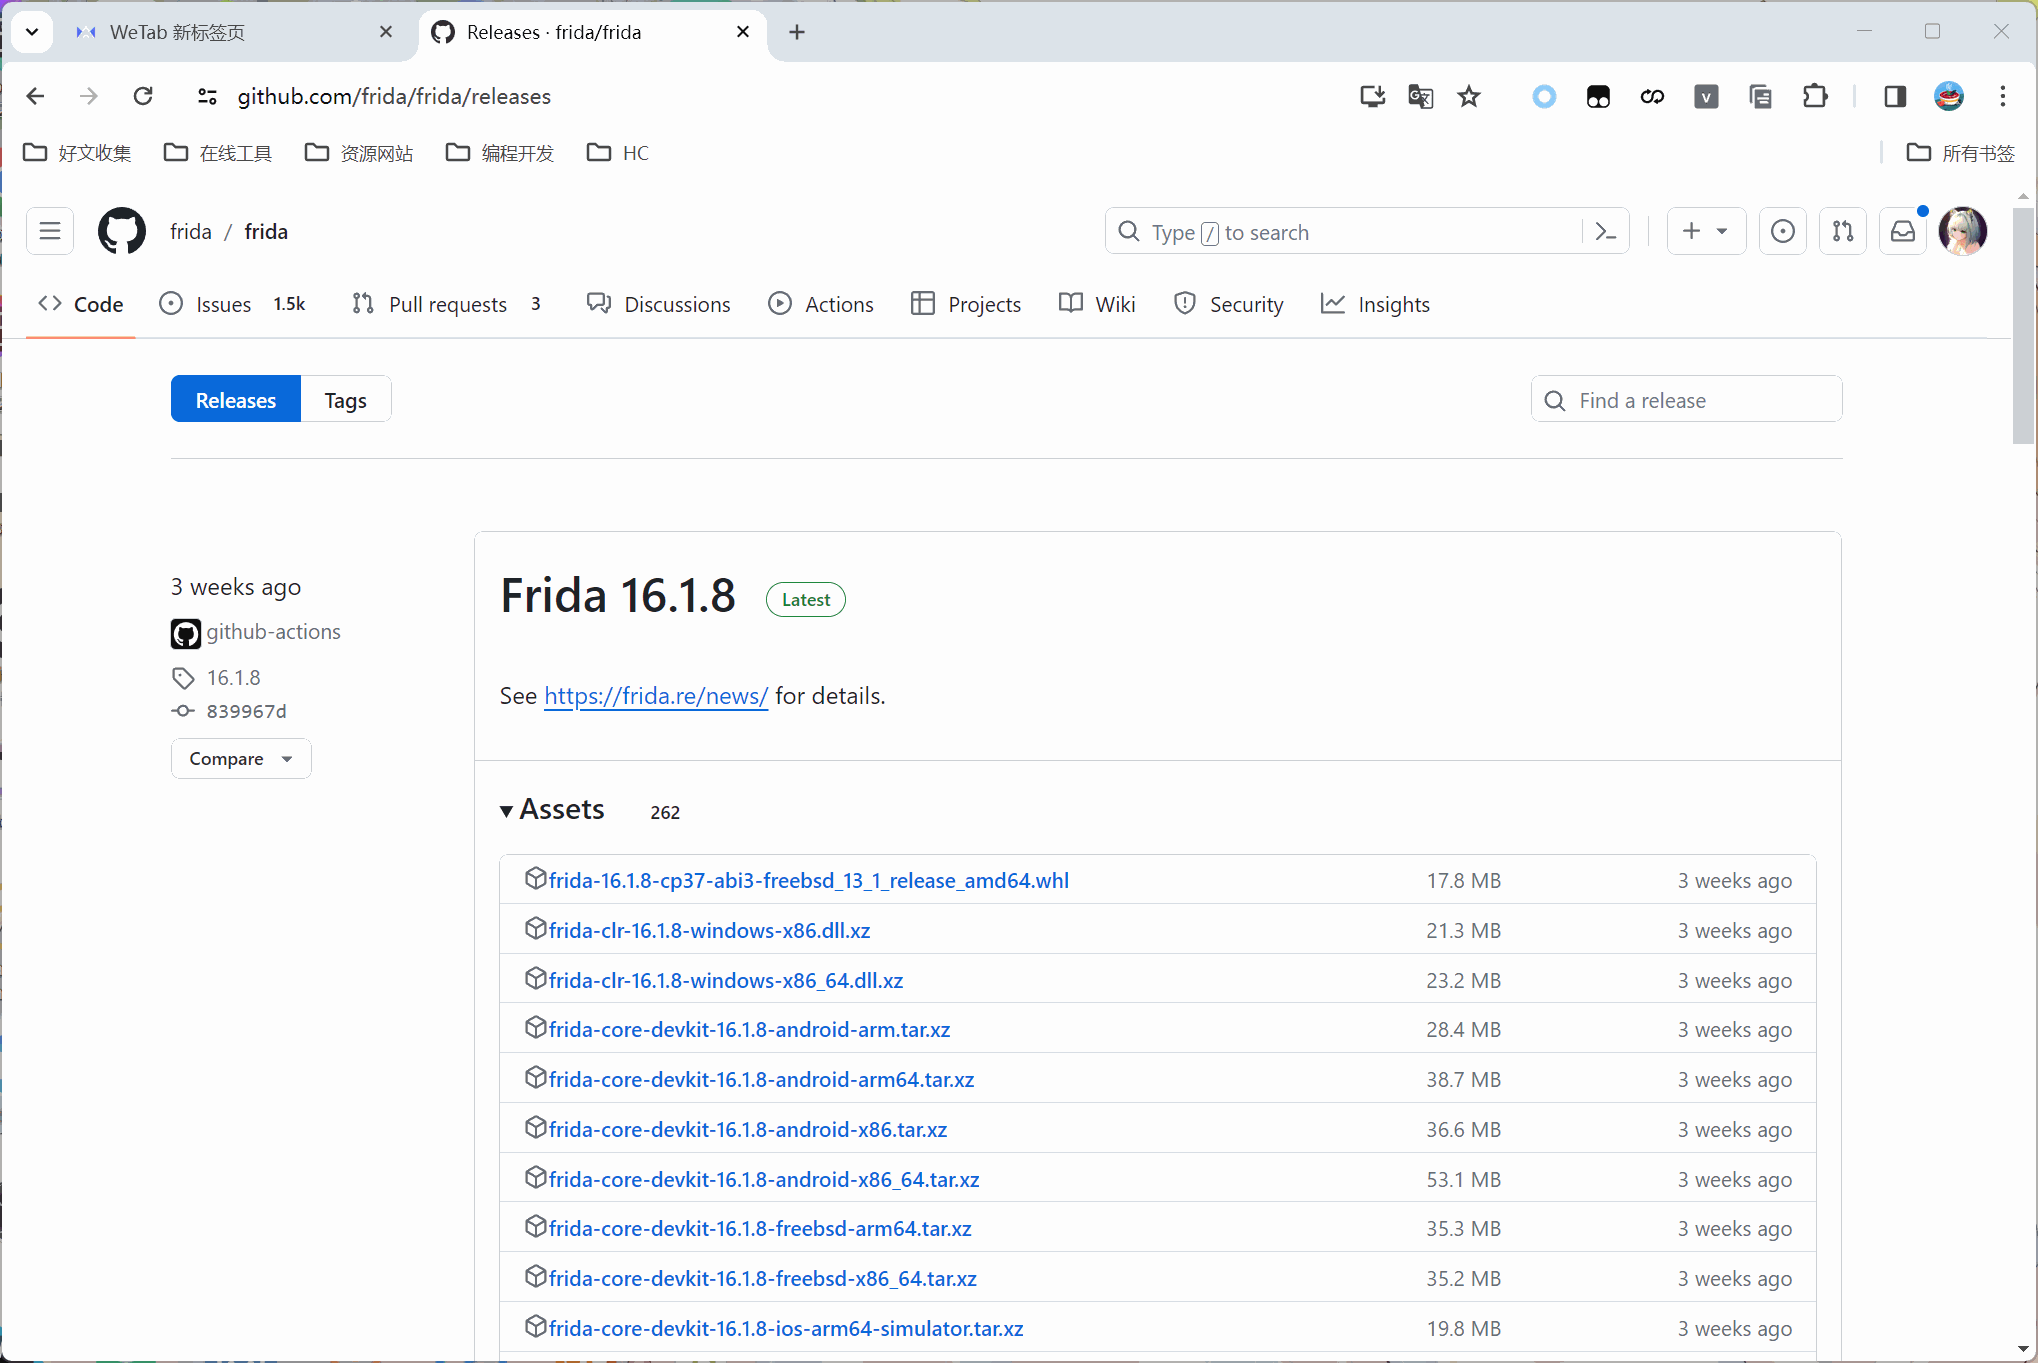The image size is (2038, 1363).
Task: Click the issues circle icon in header
Action: 1782,232
